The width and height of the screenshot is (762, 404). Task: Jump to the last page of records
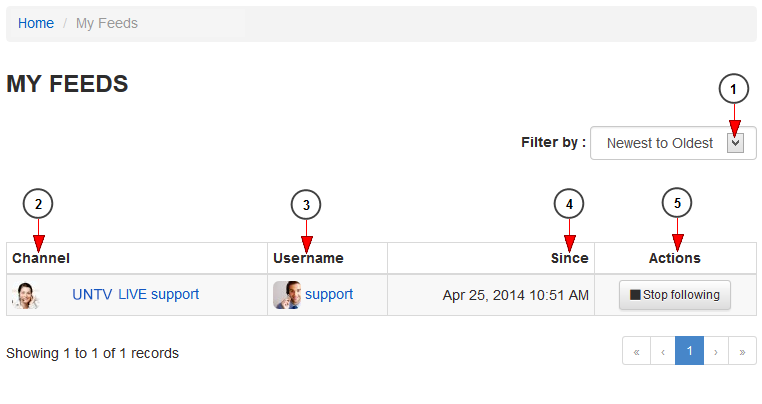(x=742, y=351)
